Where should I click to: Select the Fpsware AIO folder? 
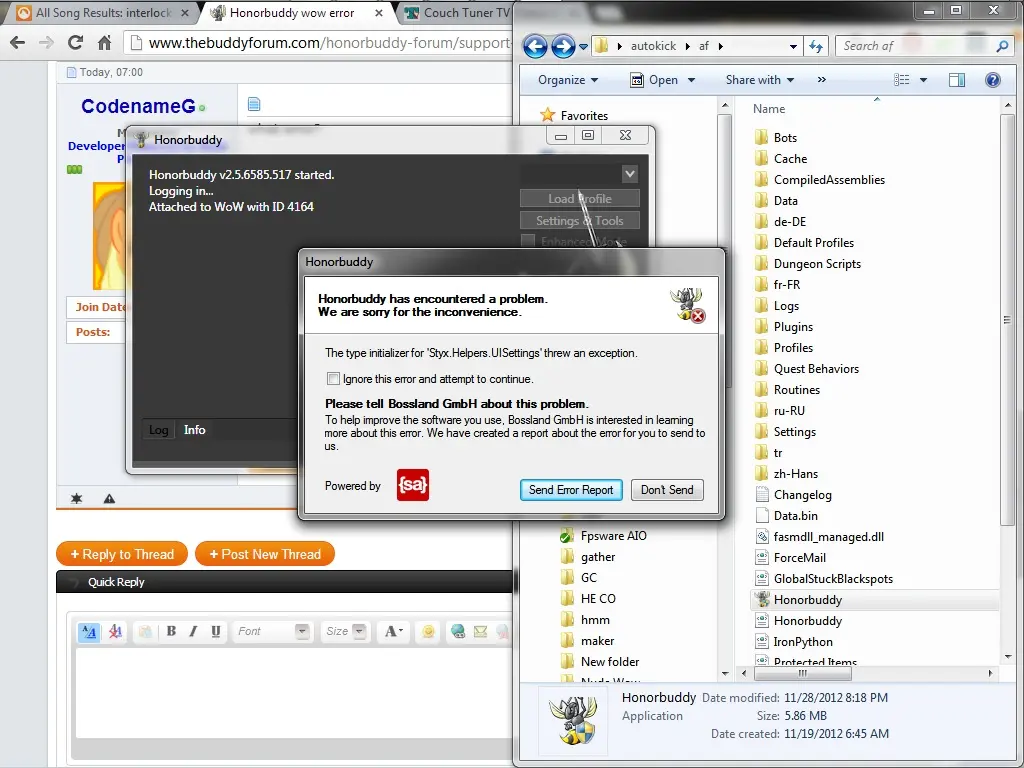[x=613, y=536]
